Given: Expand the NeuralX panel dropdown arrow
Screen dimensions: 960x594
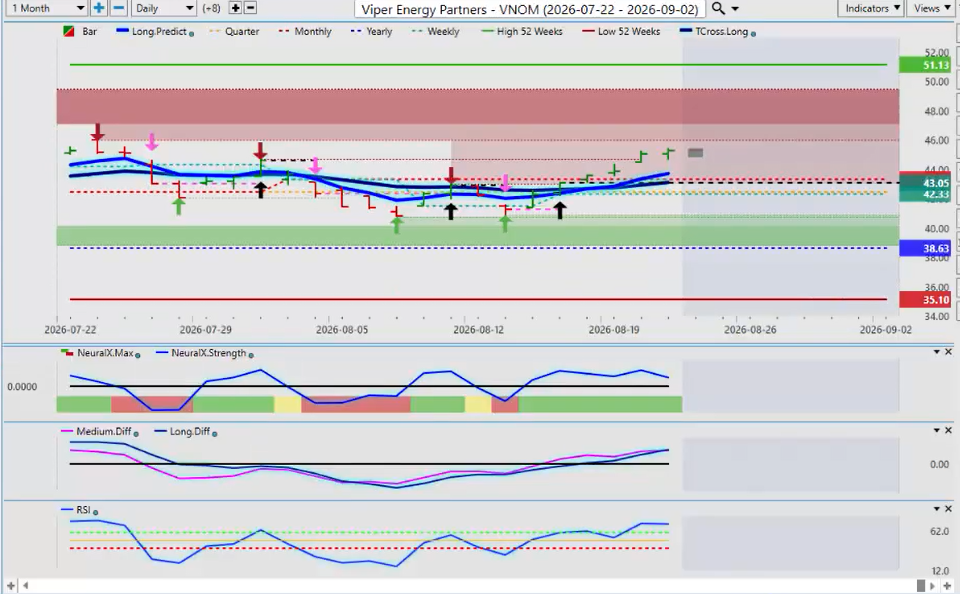Looking at the screenshot, I should pyautogui.click(x=936, y=352).
